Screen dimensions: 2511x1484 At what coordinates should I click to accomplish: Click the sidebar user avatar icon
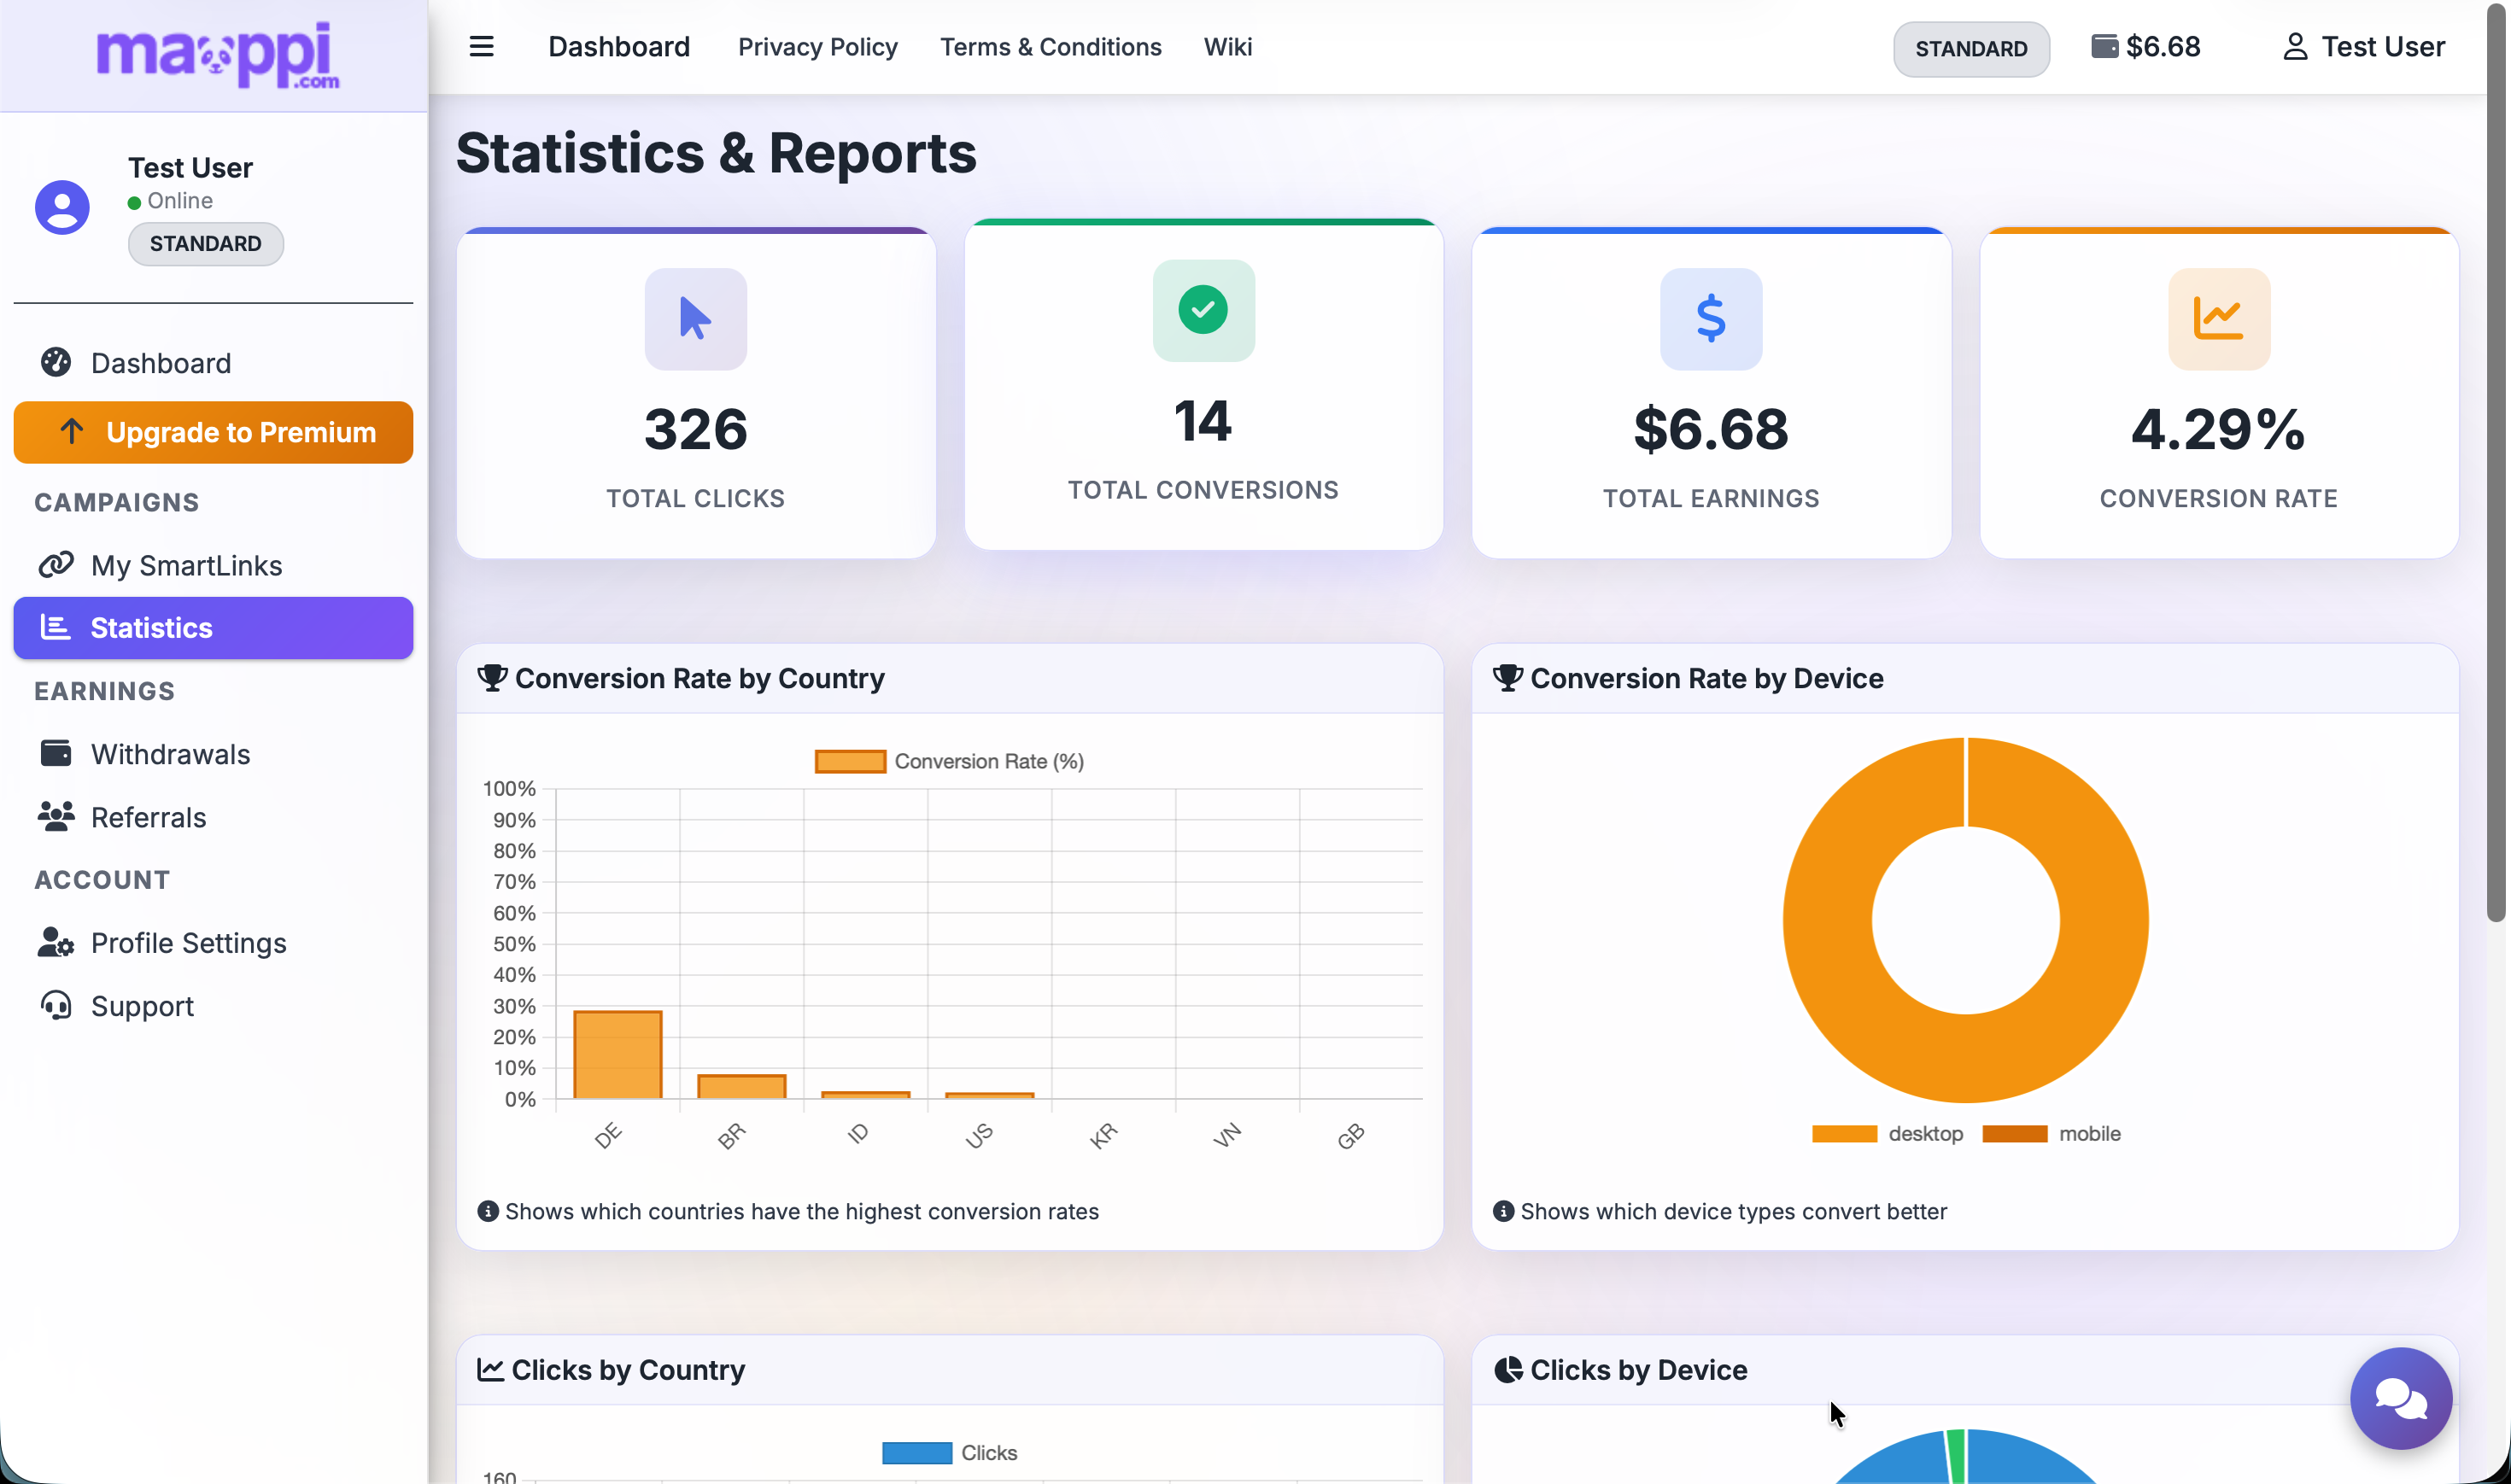pos(62,207)
